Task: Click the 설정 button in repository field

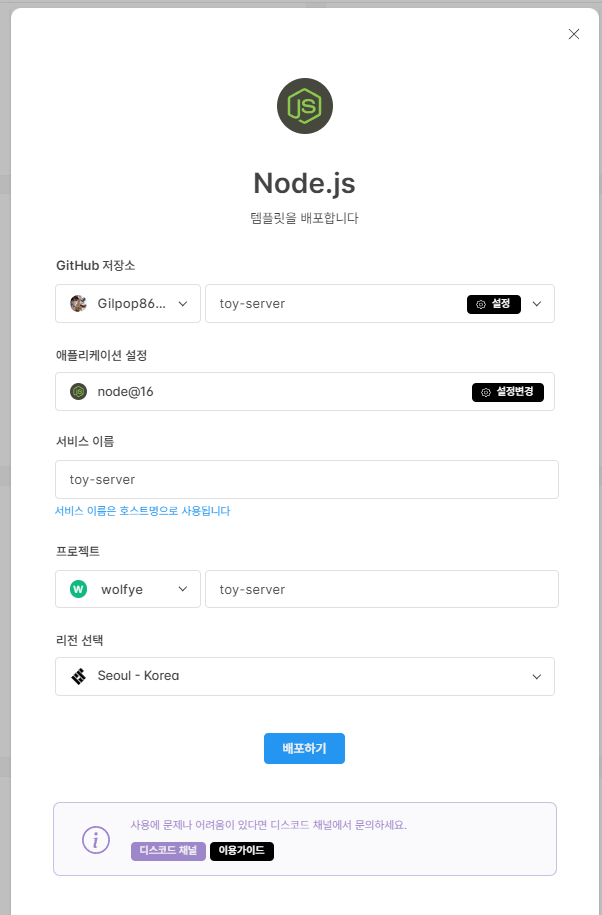Action: (x=494, y=304)
